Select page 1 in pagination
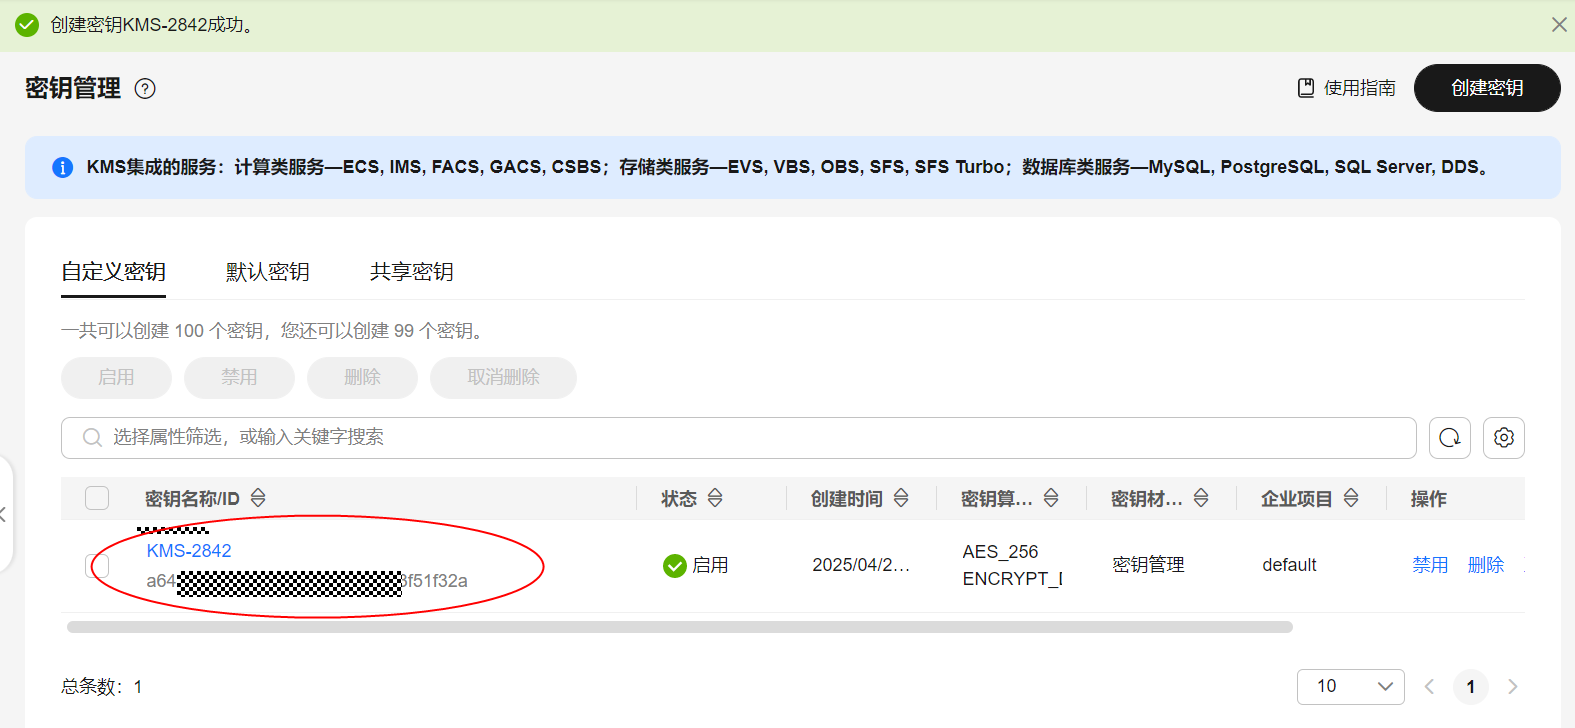Screen dimensions: 1575x728 coord(1471,687)
